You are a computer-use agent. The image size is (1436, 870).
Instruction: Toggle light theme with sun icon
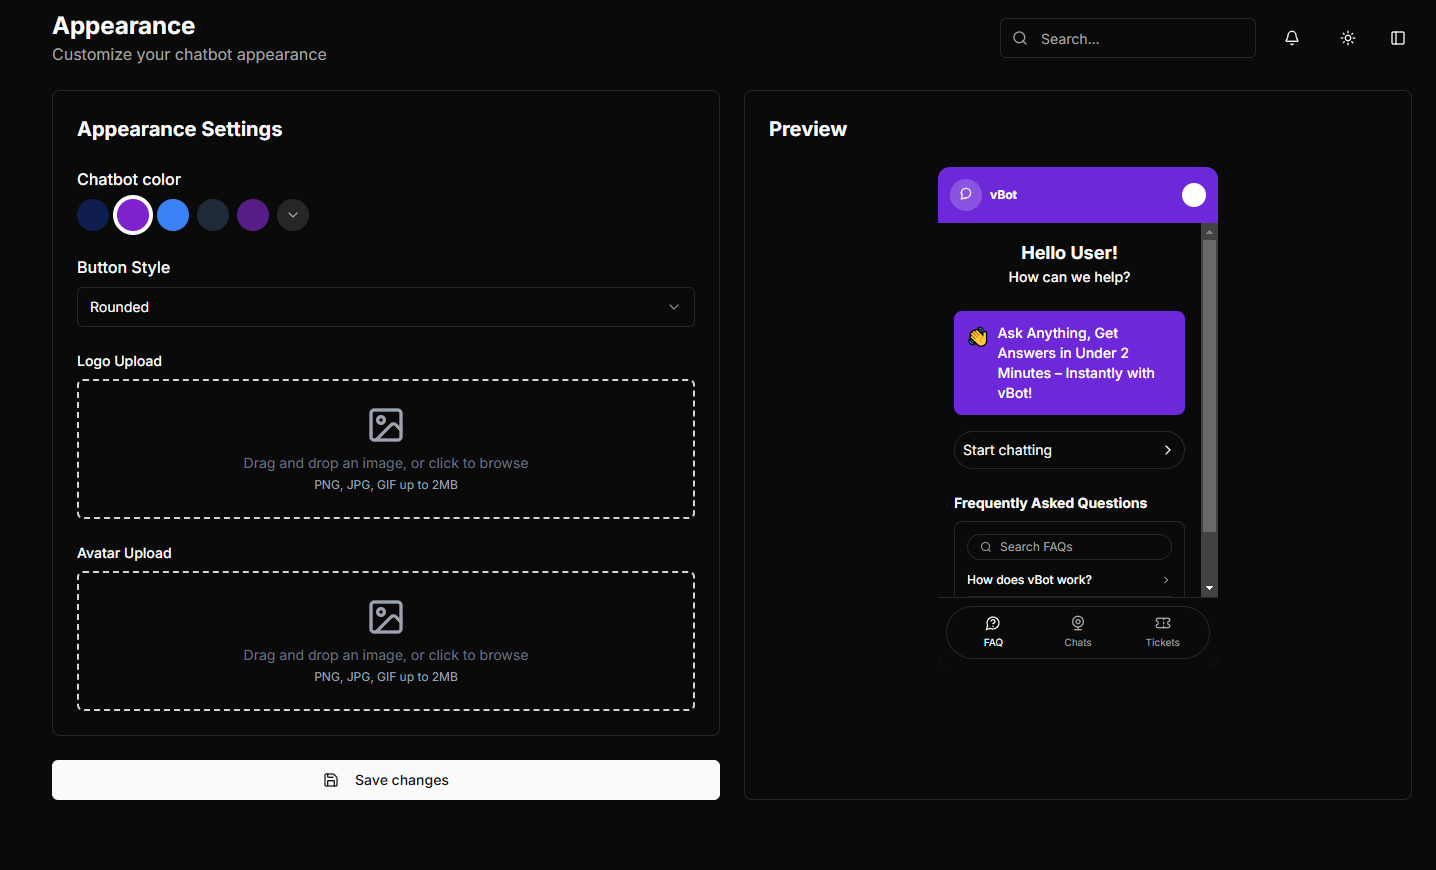pos(1348,38)
